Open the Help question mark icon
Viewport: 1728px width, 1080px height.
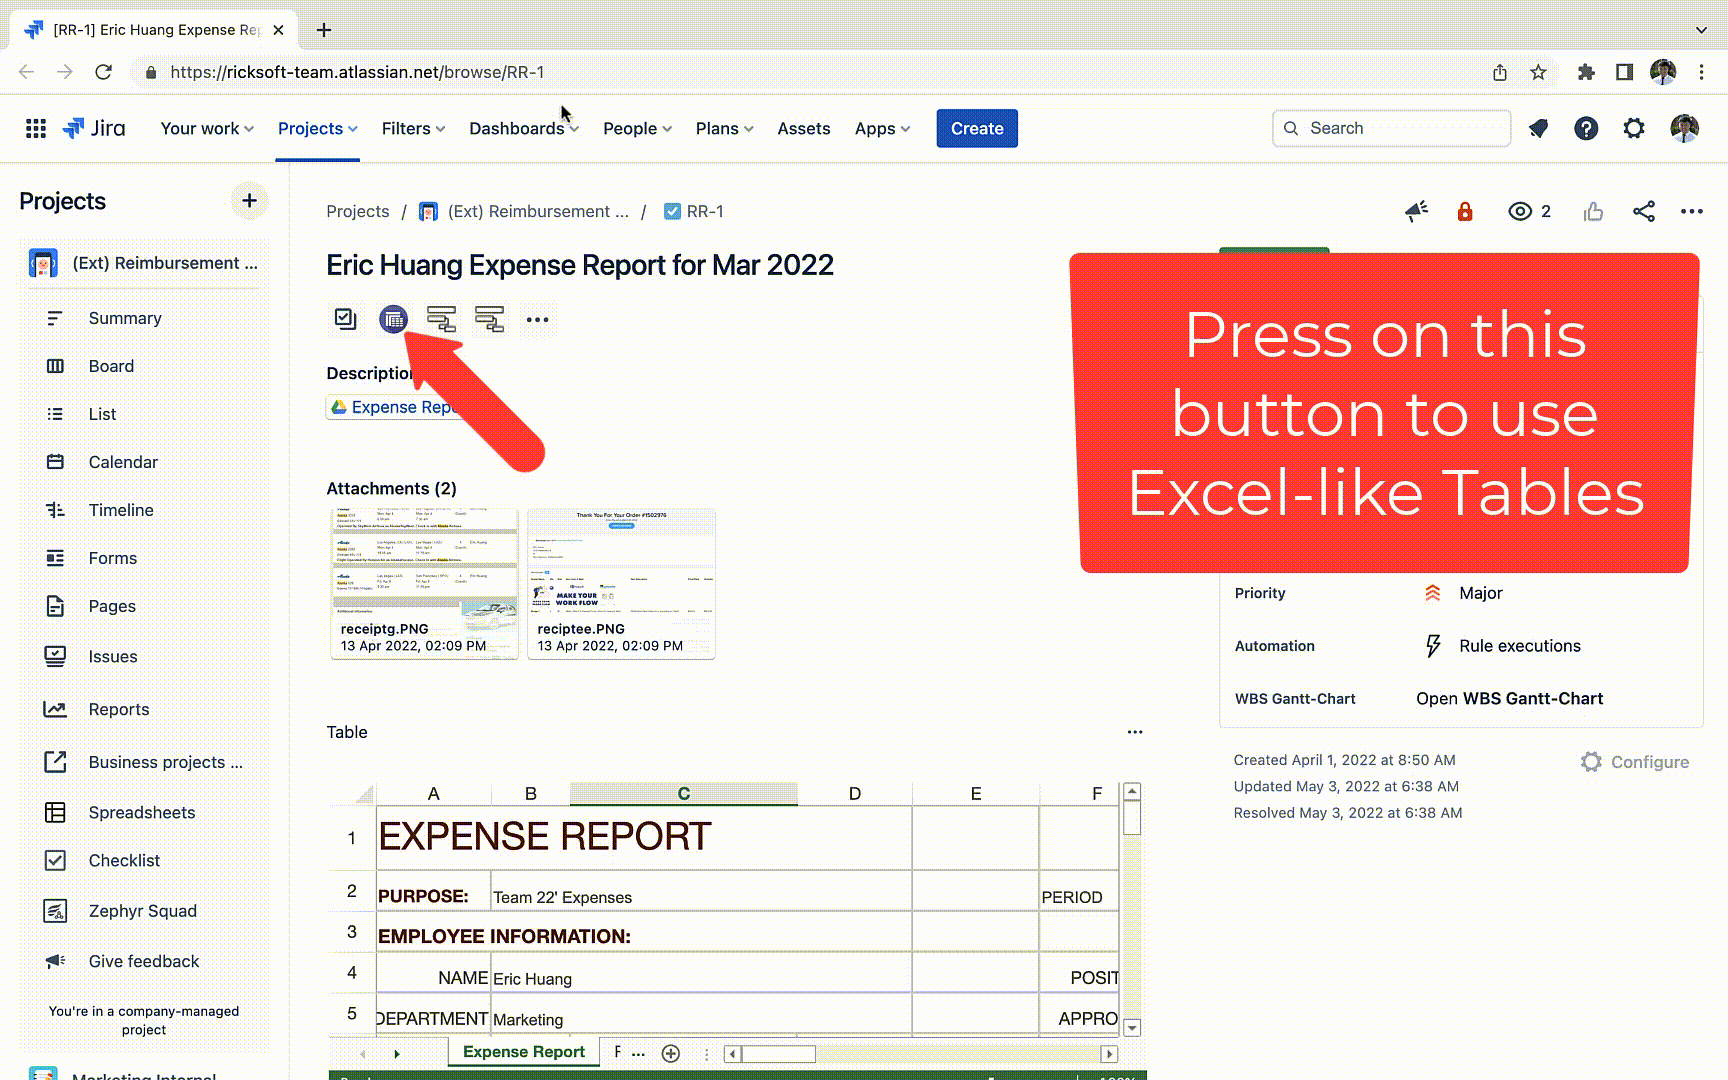pyautogui.click(x=1586, y=128)
